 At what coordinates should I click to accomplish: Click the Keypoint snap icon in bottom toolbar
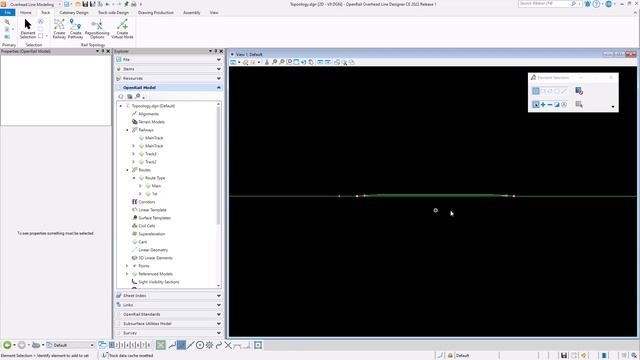pyautogui.click(x=181, y=345)
